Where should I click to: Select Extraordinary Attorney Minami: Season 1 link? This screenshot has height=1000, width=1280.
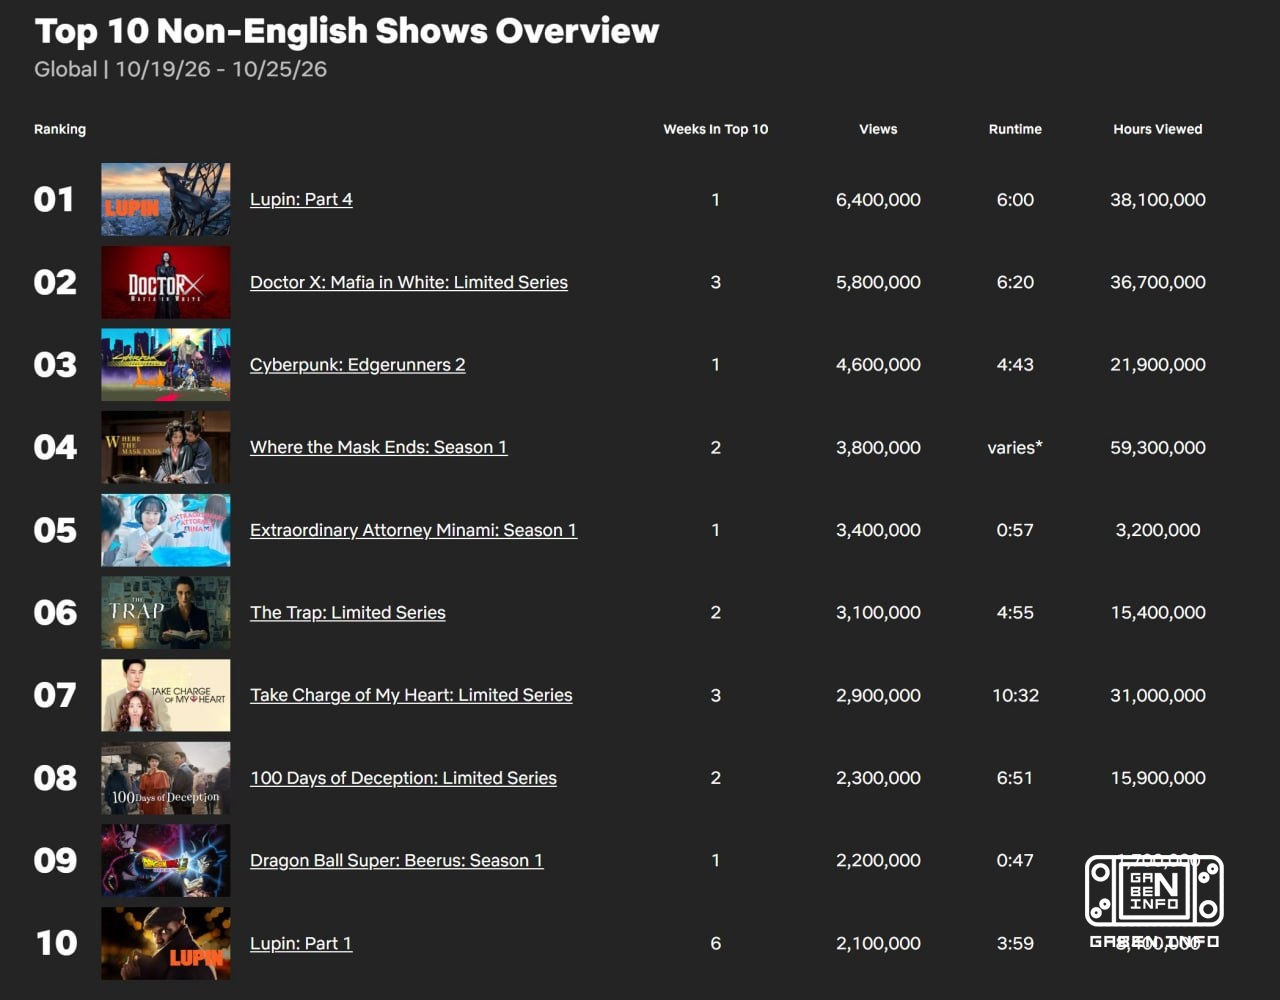point(413,530)
